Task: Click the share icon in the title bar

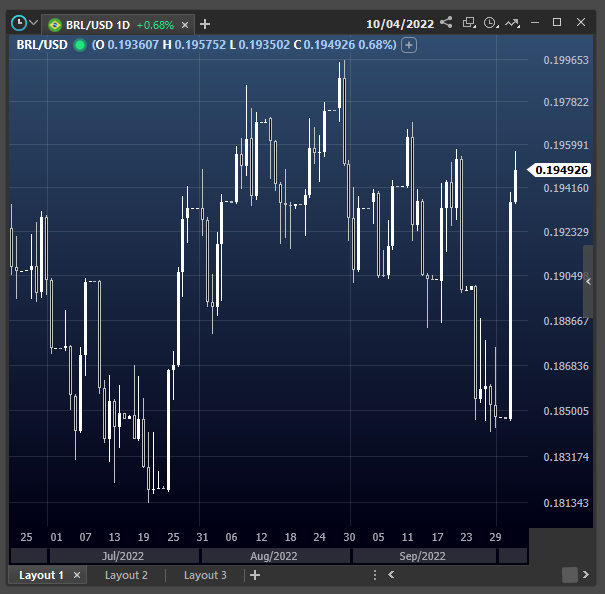Action: (446, 22)
